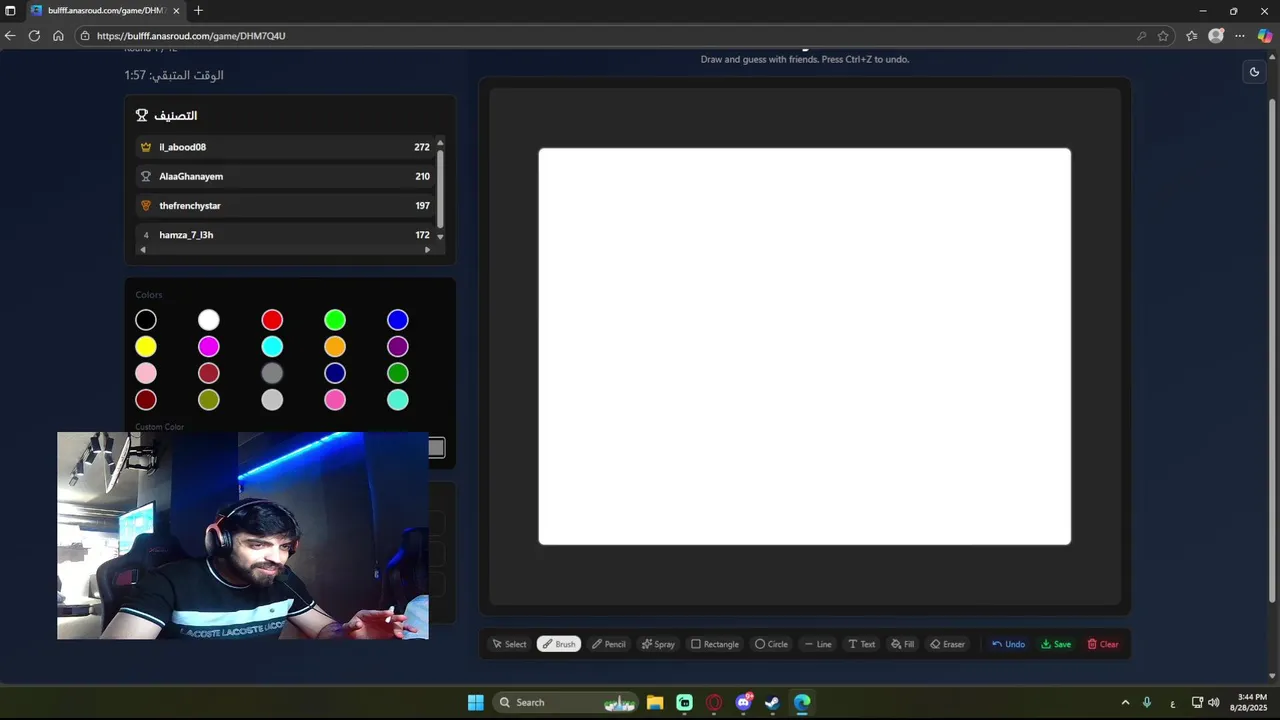The width and height of the screenshot is (1280, 720).
Task: Click the taskbar Search box
Action: tap(566, 702)
